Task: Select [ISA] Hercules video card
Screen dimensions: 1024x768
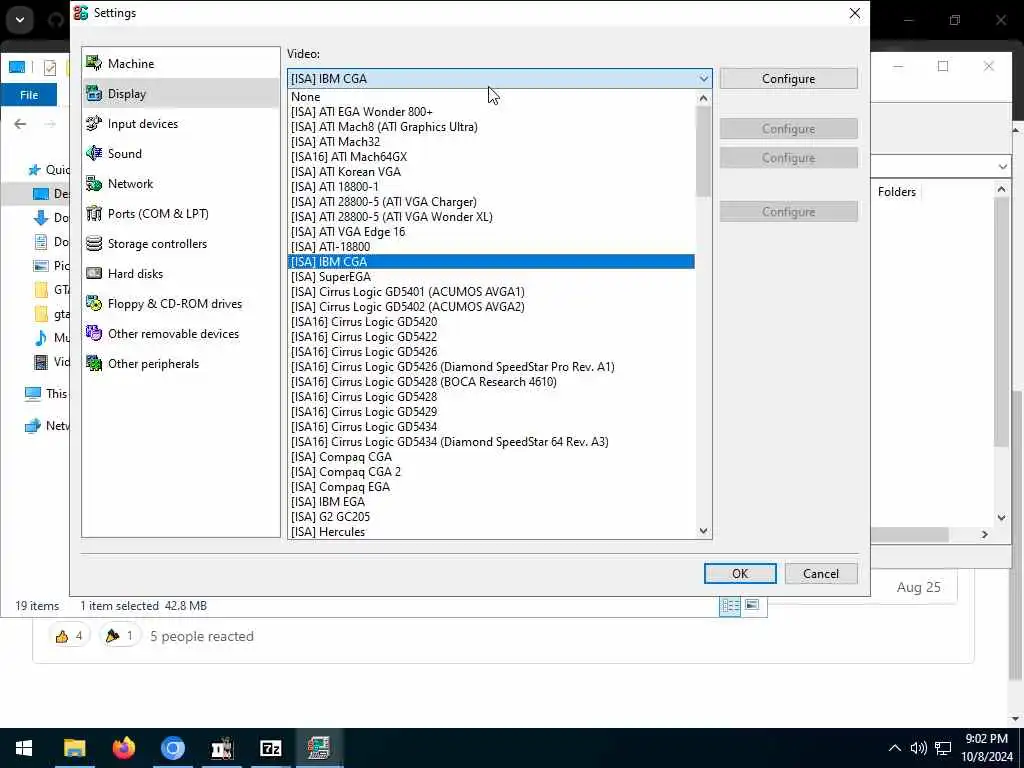Action: (491, 532)
